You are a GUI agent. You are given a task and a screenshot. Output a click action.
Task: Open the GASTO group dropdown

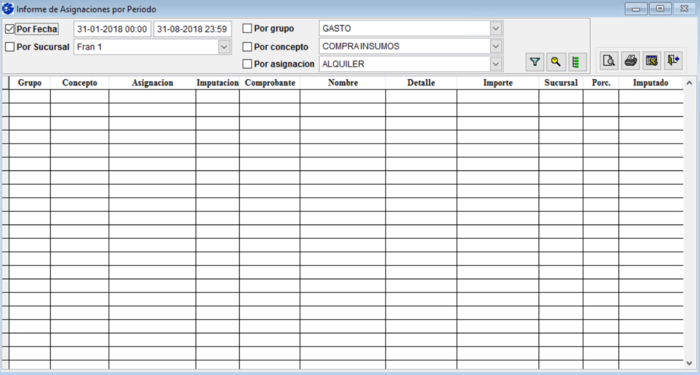coord(496,29)
